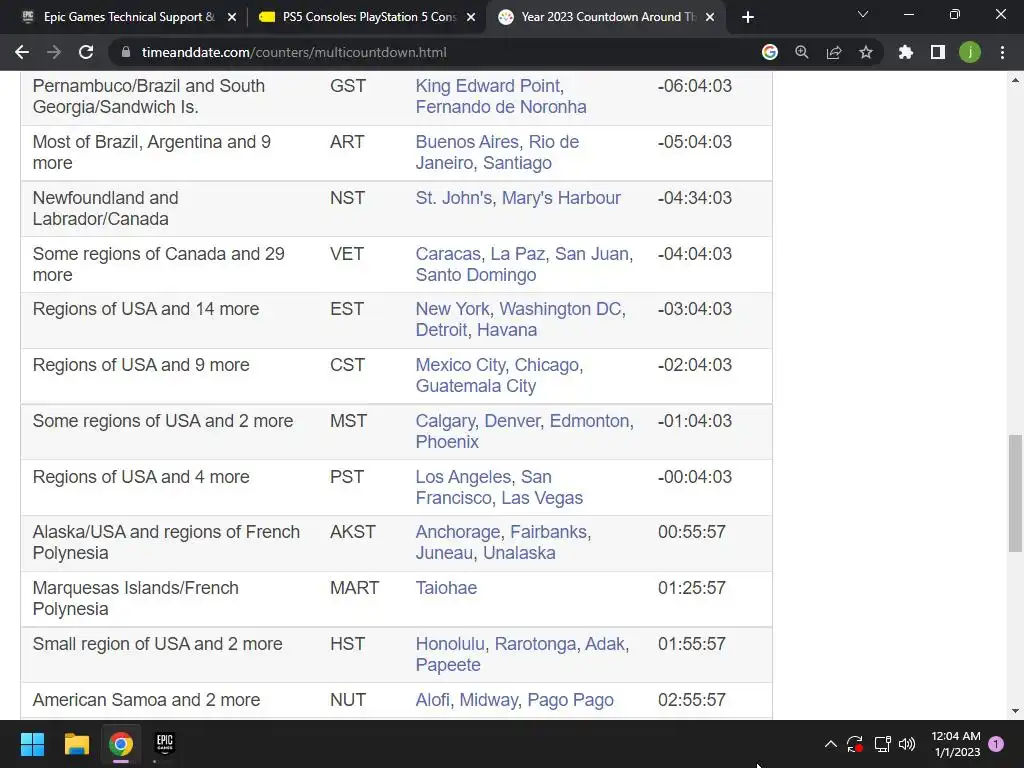Open the Edmonton link
The image size is (1024, 768).
coord(590,421)
